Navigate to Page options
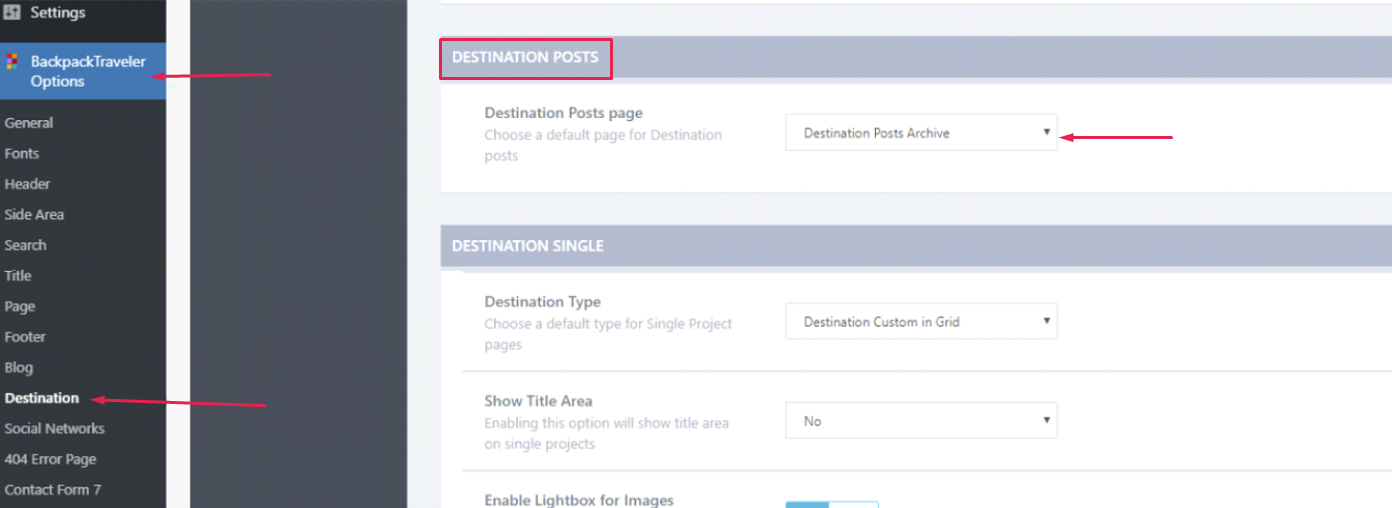This screenshot has height=508, width=1392. (20, 307)
